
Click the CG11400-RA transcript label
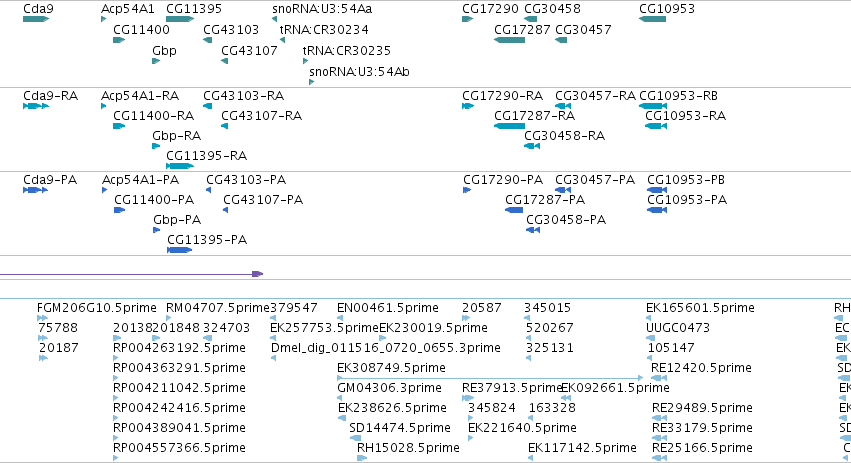click(154, 116)
